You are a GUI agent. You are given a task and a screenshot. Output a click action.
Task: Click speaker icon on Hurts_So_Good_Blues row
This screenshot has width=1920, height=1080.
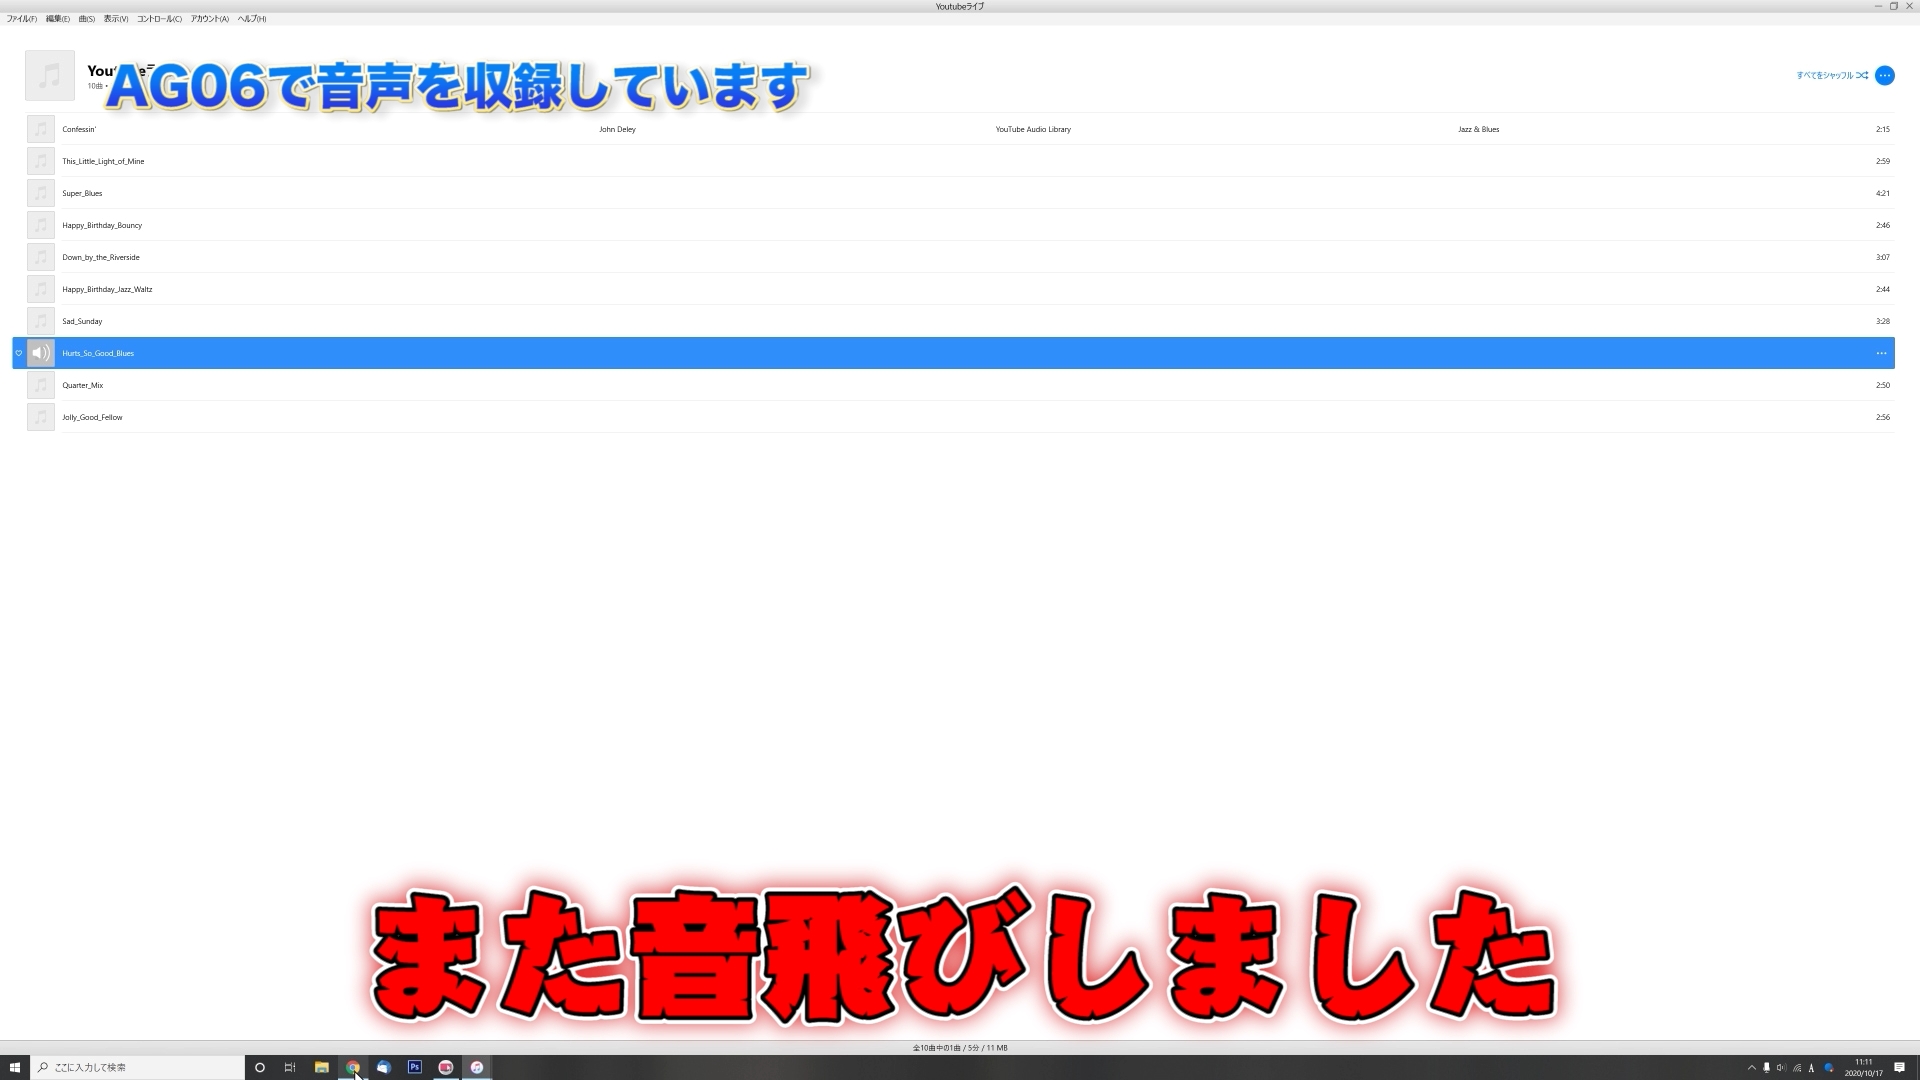point(41,353)
